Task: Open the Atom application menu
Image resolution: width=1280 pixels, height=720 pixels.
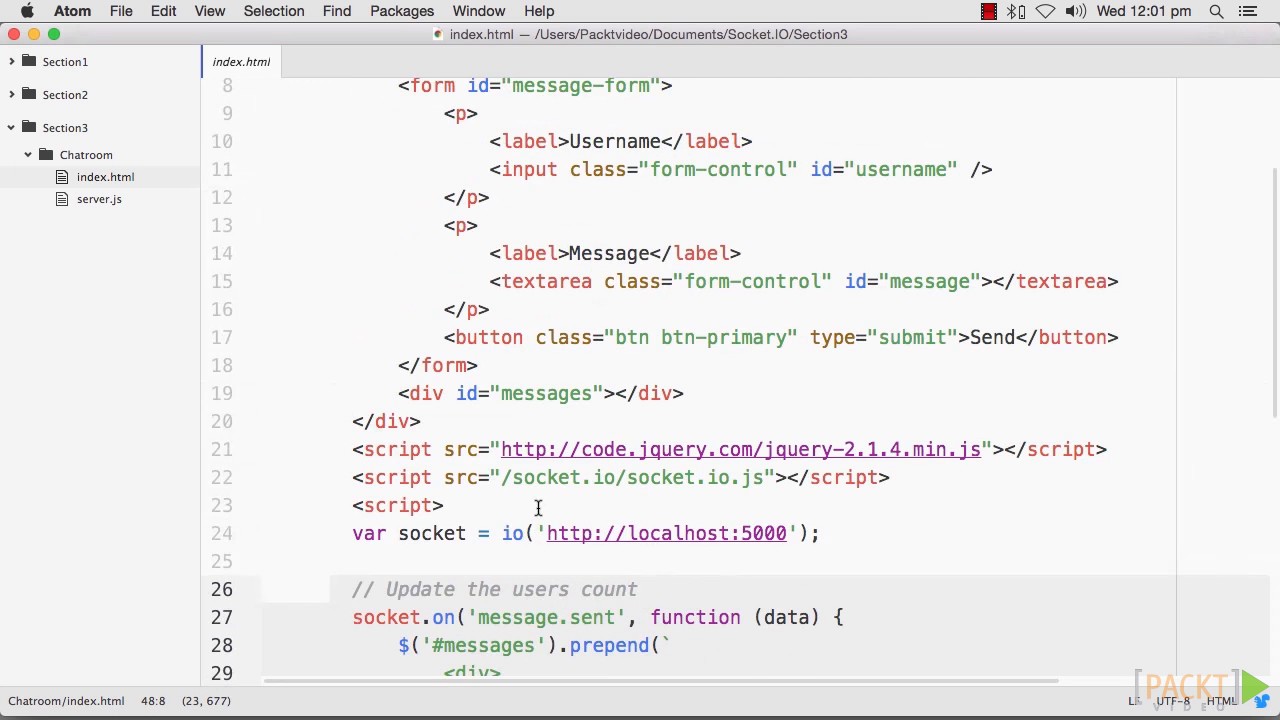Action: [x=72, y=11]
